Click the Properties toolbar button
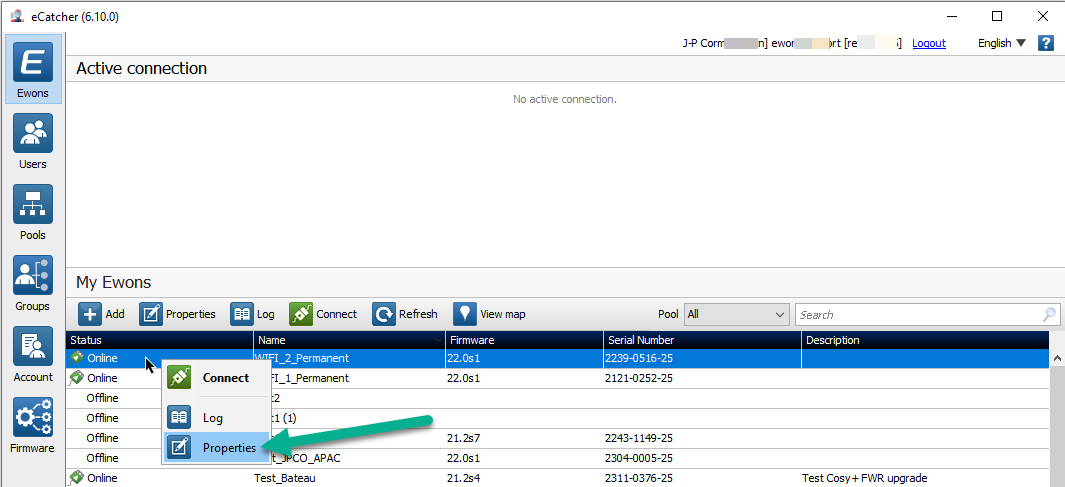This screenshot has width=1065, height=487. click(177, 314)
